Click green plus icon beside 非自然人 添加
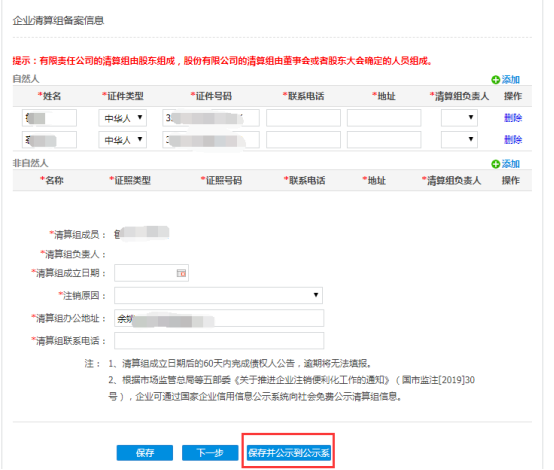The image size is (554, 470). (495, 164)
